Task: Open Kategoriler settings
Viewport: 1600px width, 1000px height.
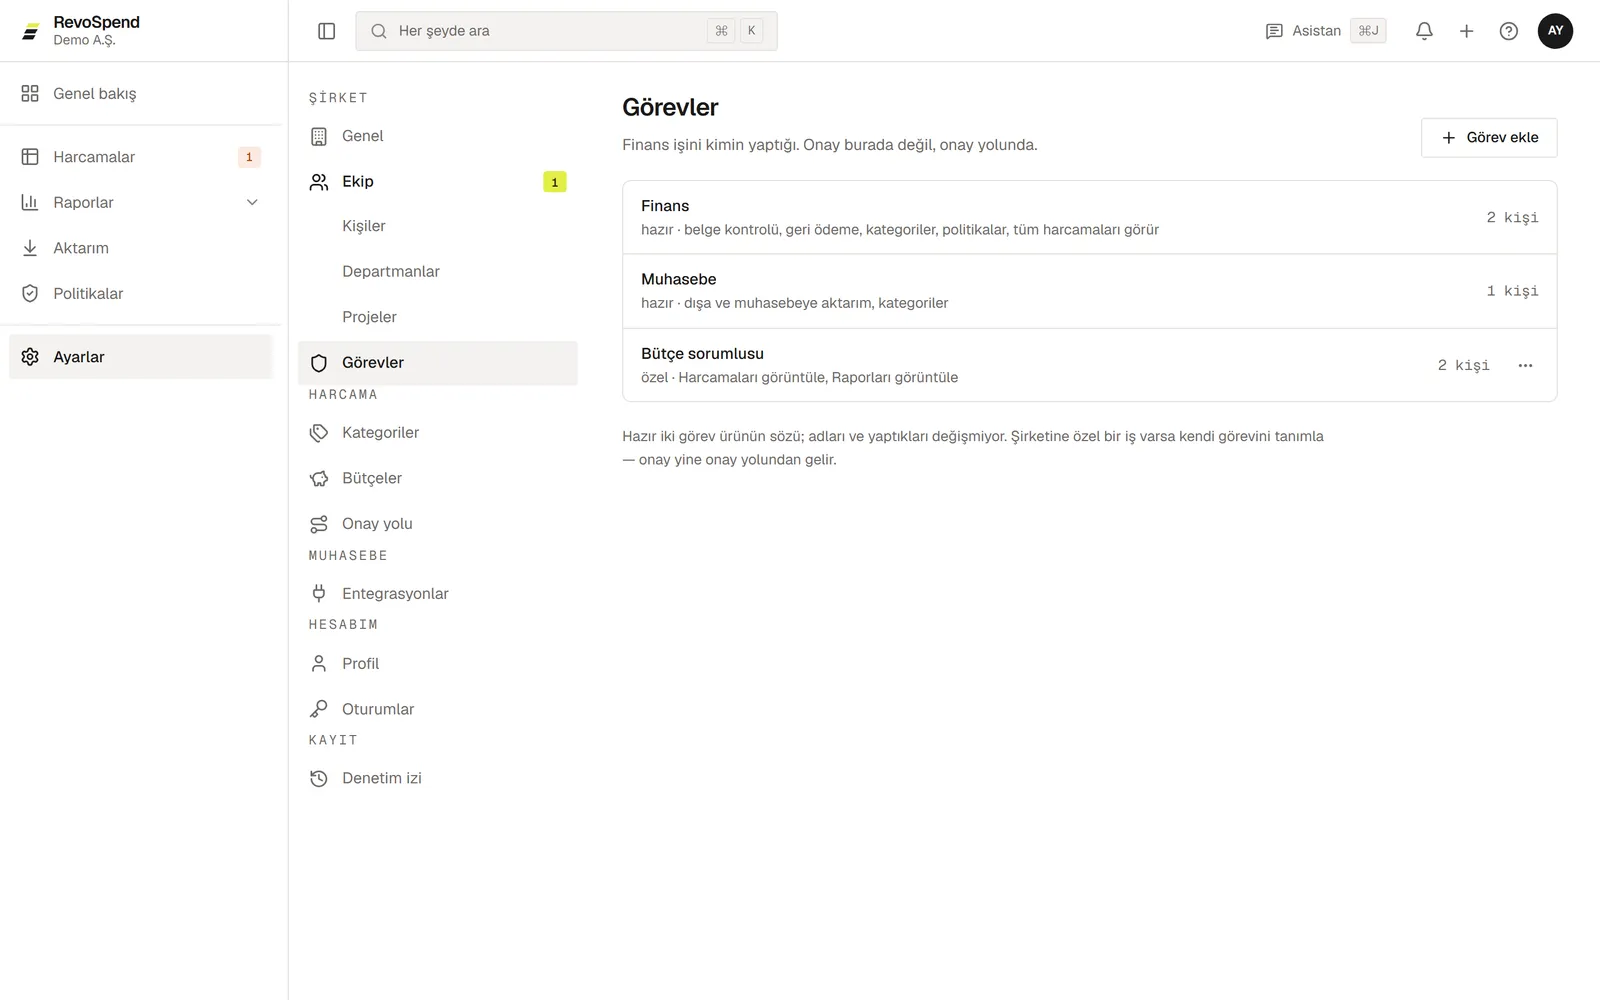Action: click(437, 432)
